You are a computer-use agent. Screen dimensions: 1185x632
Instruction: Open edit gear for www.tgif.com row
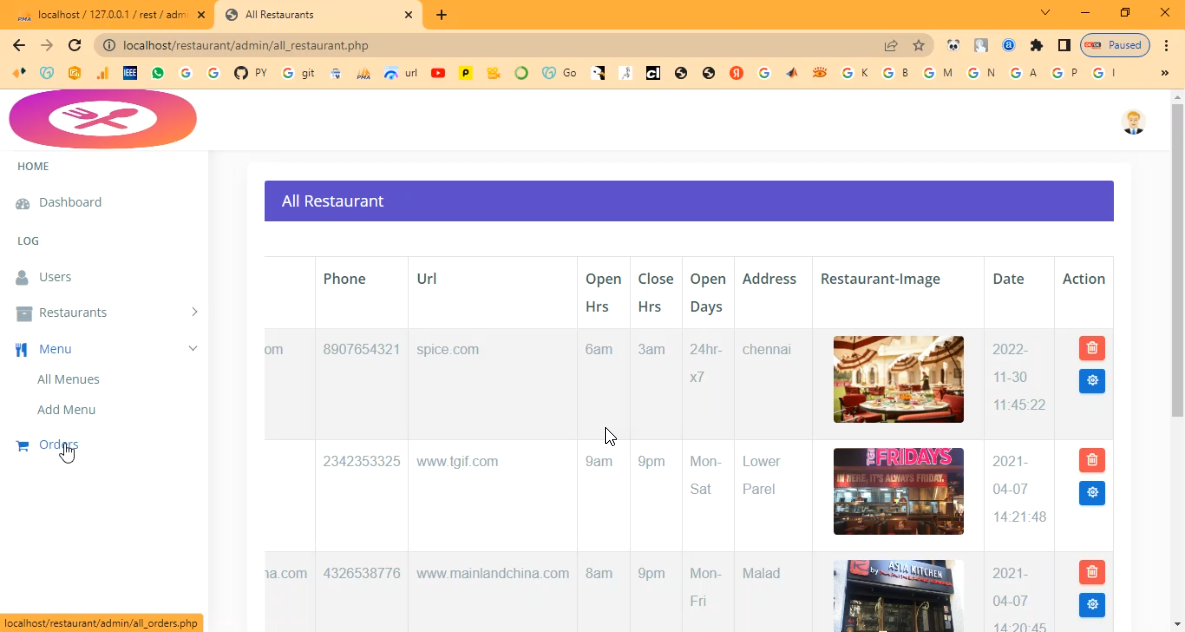point(1091,493)
